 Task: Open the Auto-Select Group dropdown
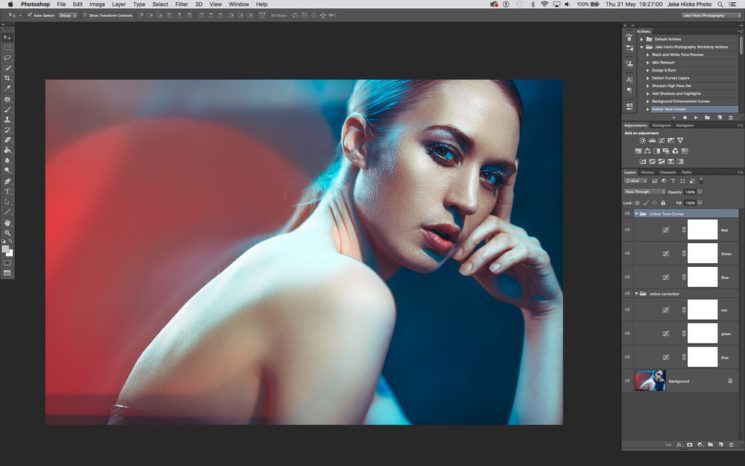(67, 15)
